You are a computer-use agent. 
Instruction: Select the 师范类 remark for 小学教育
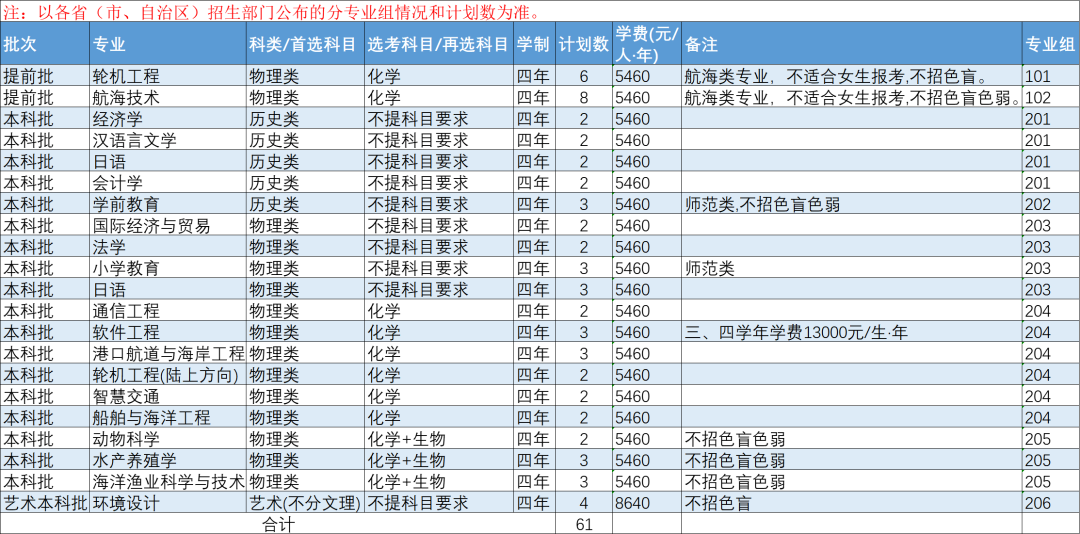coord(852,268)
